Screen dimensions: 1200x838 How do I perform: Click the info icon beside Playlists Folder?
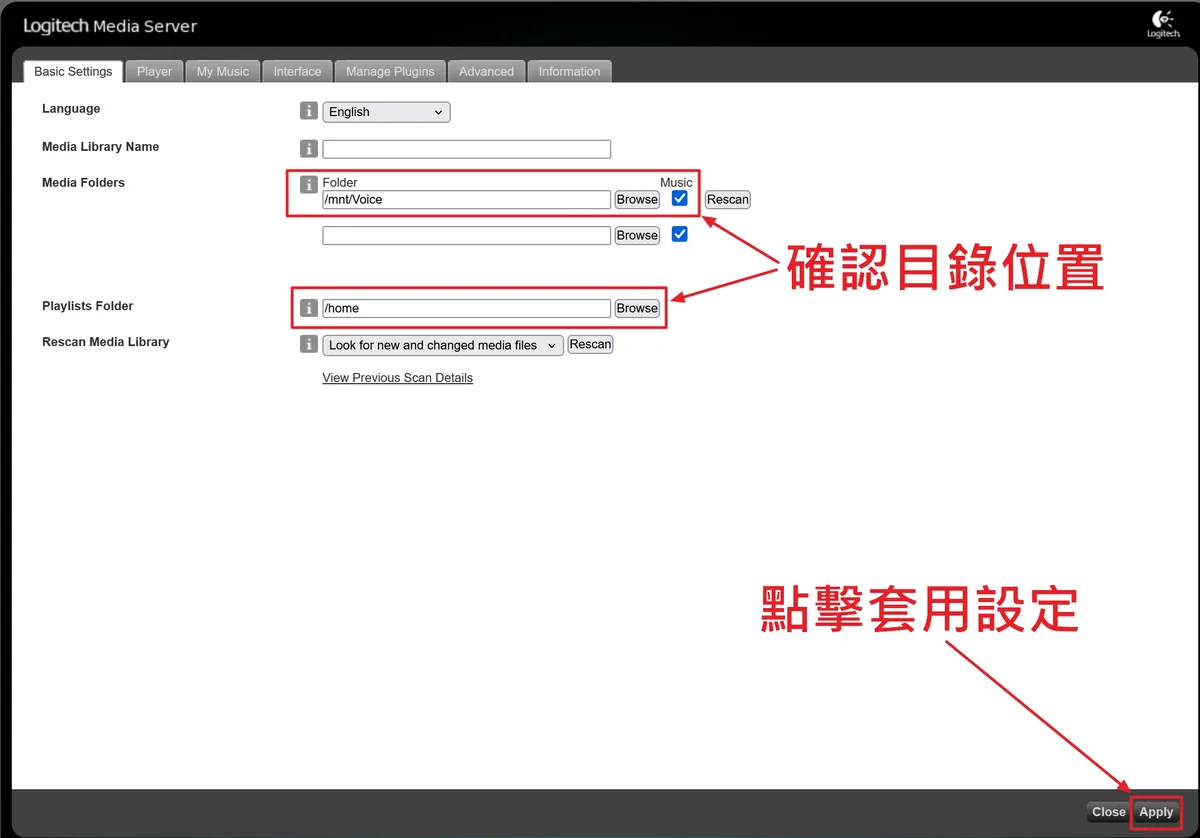[309, 308]
